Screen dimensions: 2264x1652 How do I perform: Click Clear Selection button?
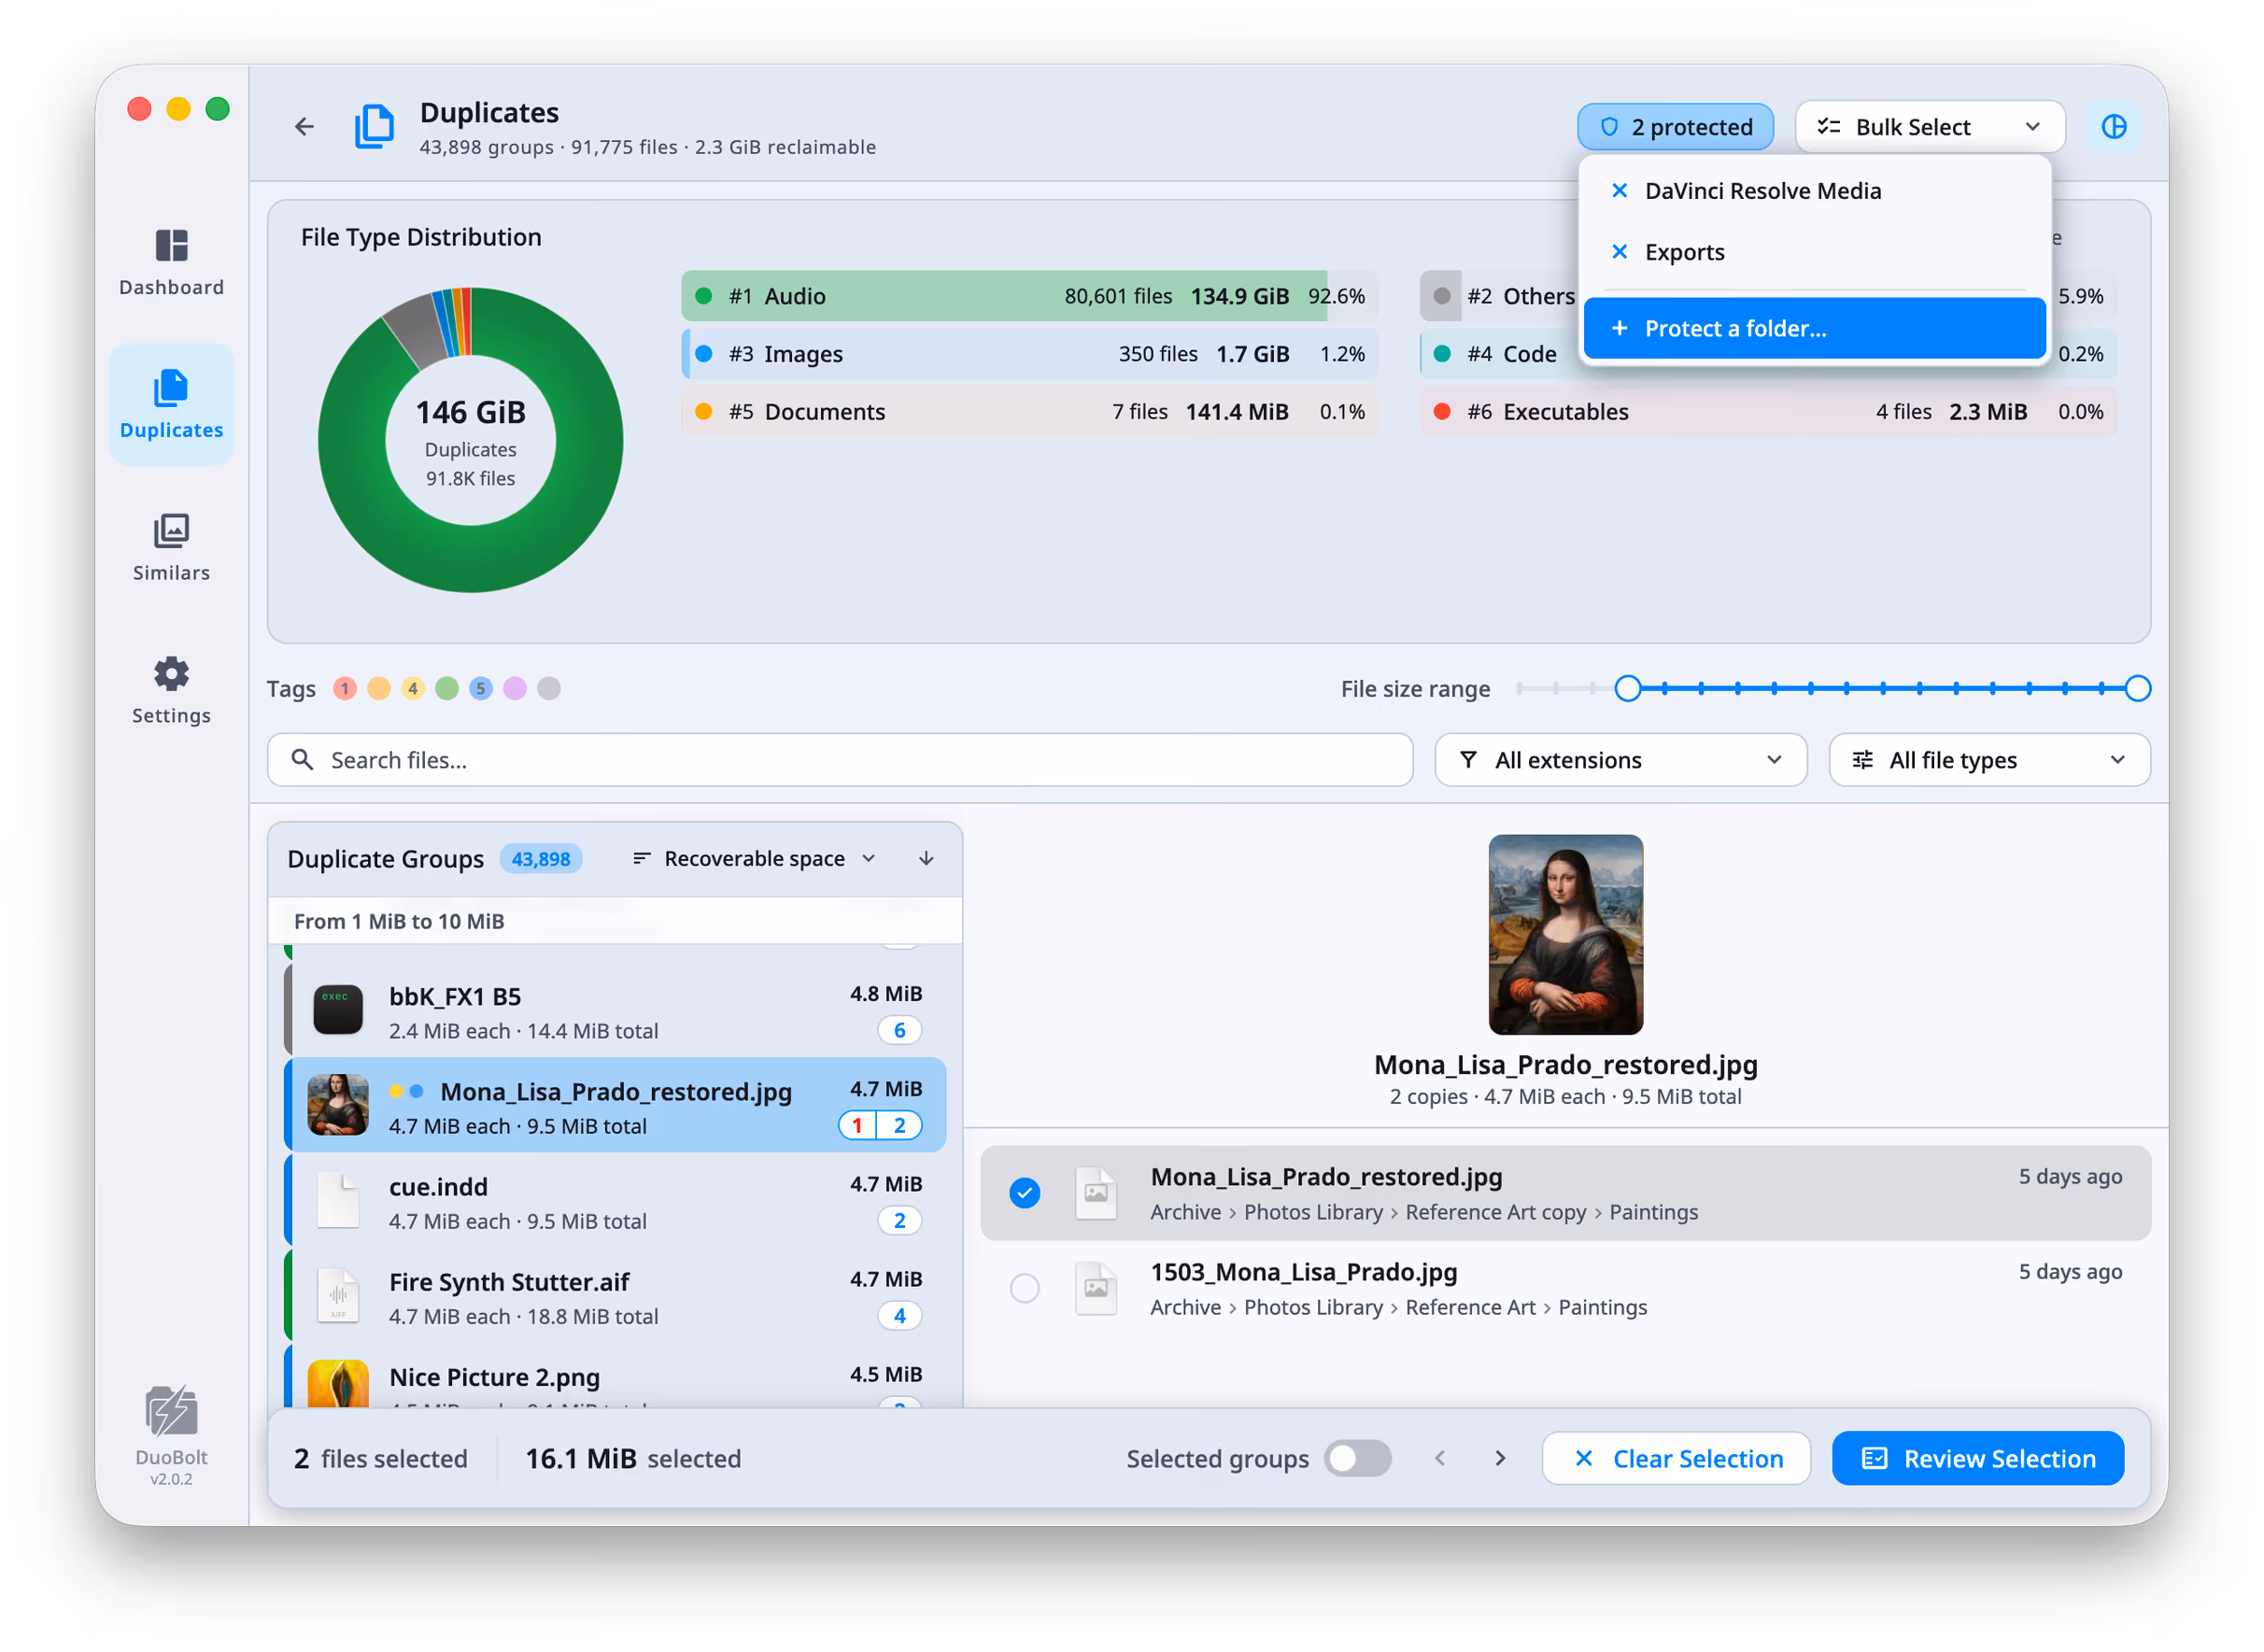pyautogui.click(x=1677, y=1459)
